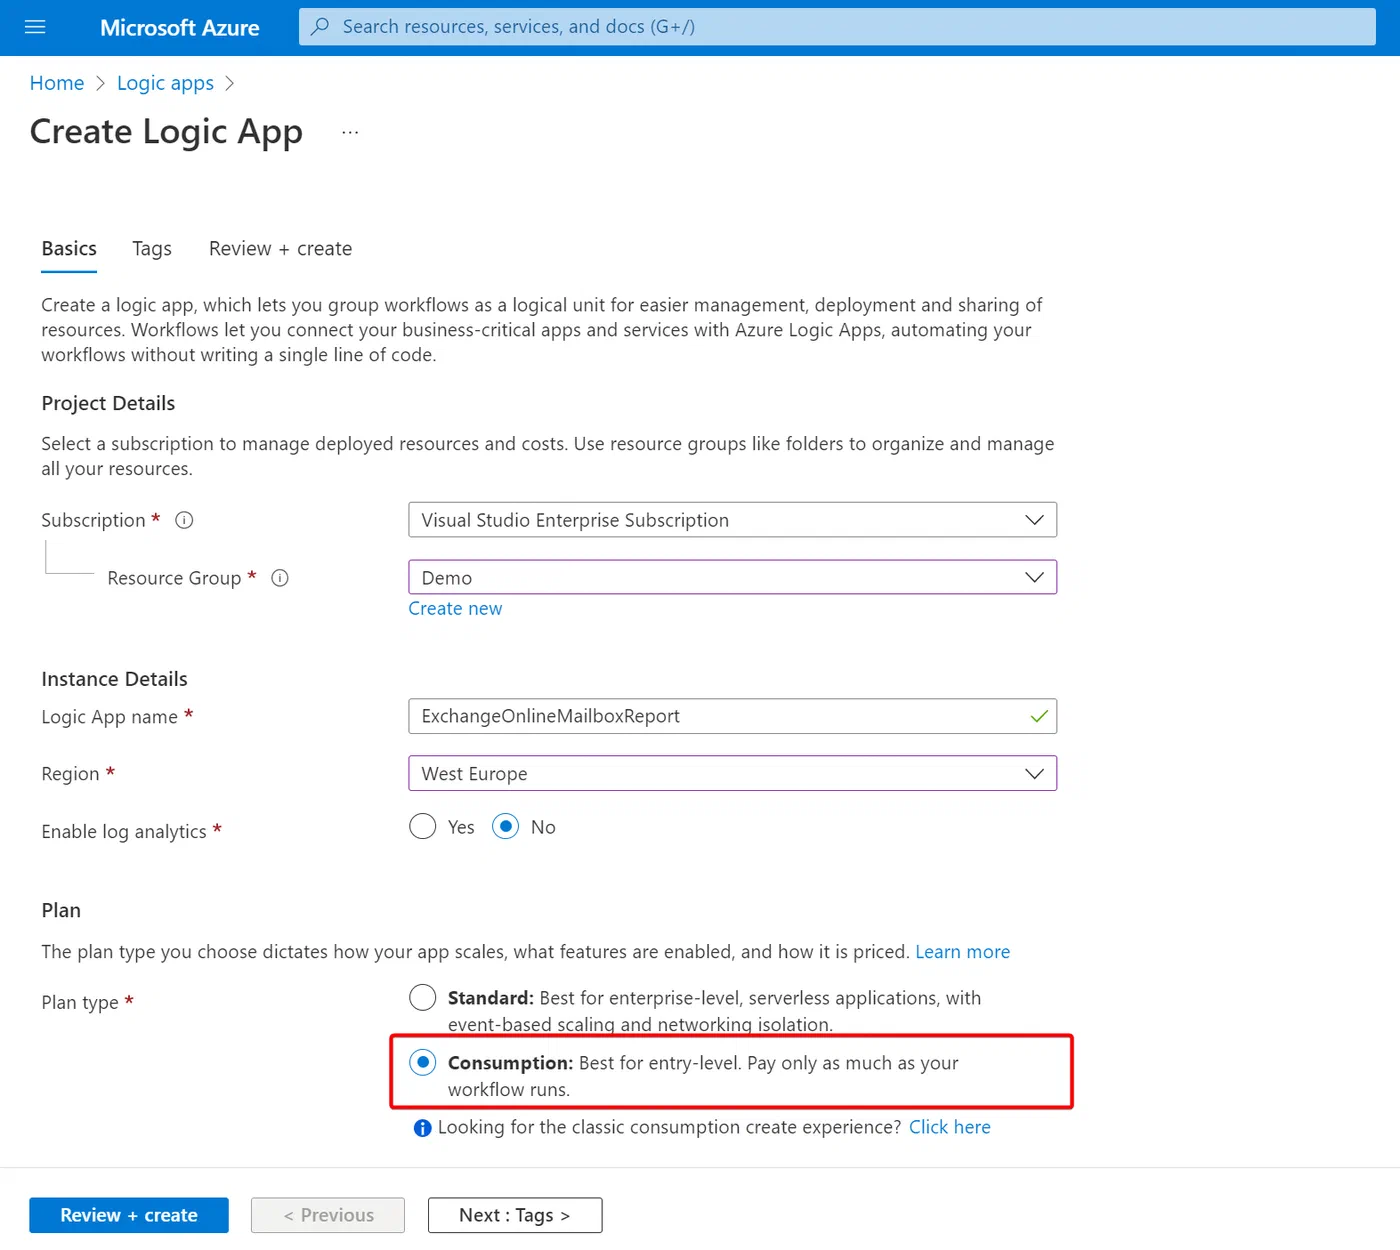Click the blue info icon about classic consumption
The width and height of the screenshot is (1400, 1250).
coord(422,1128)
